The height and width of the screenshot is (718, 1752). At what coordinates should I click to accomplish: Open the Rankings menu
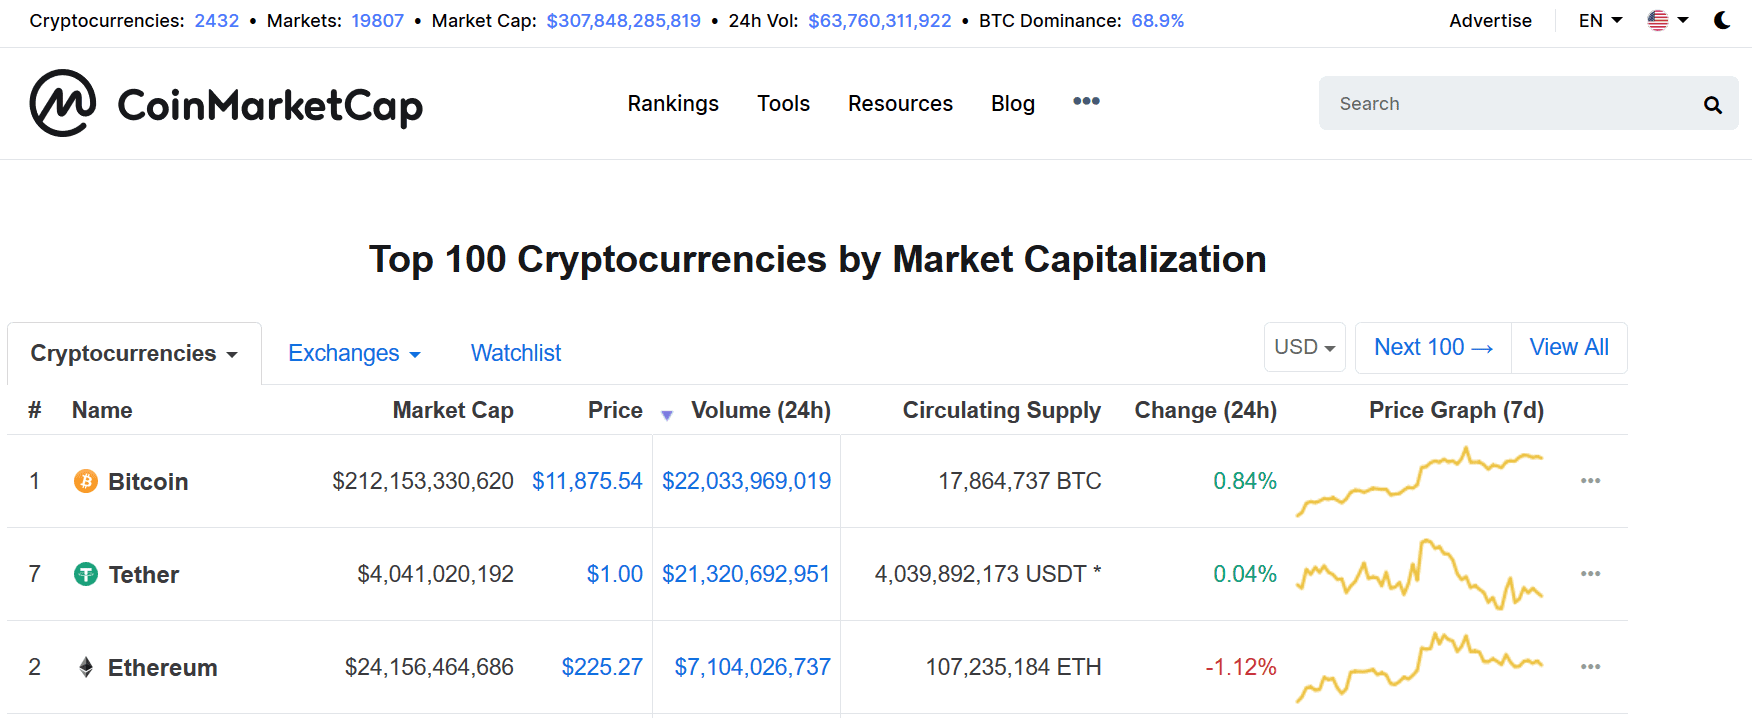point(673,103)
